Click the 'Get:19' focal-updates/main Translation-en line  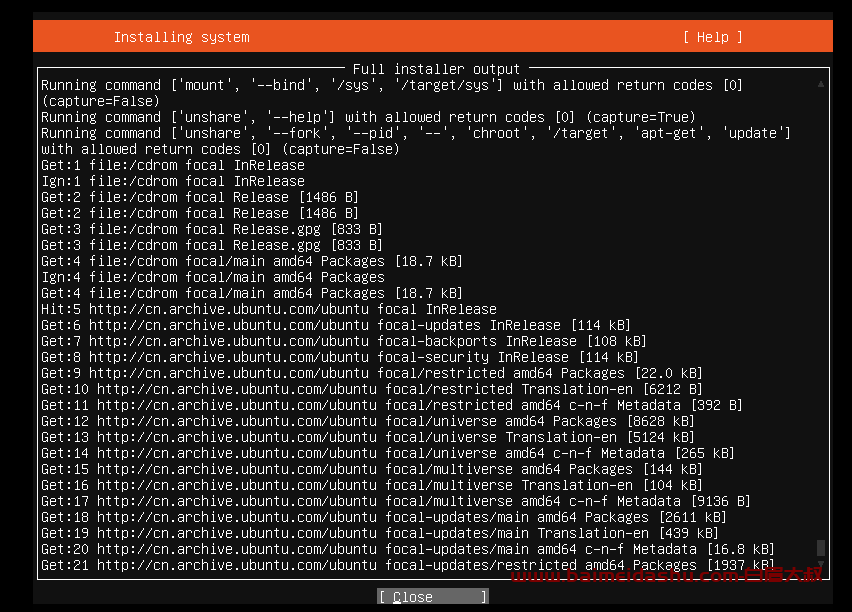click(380, 533)
